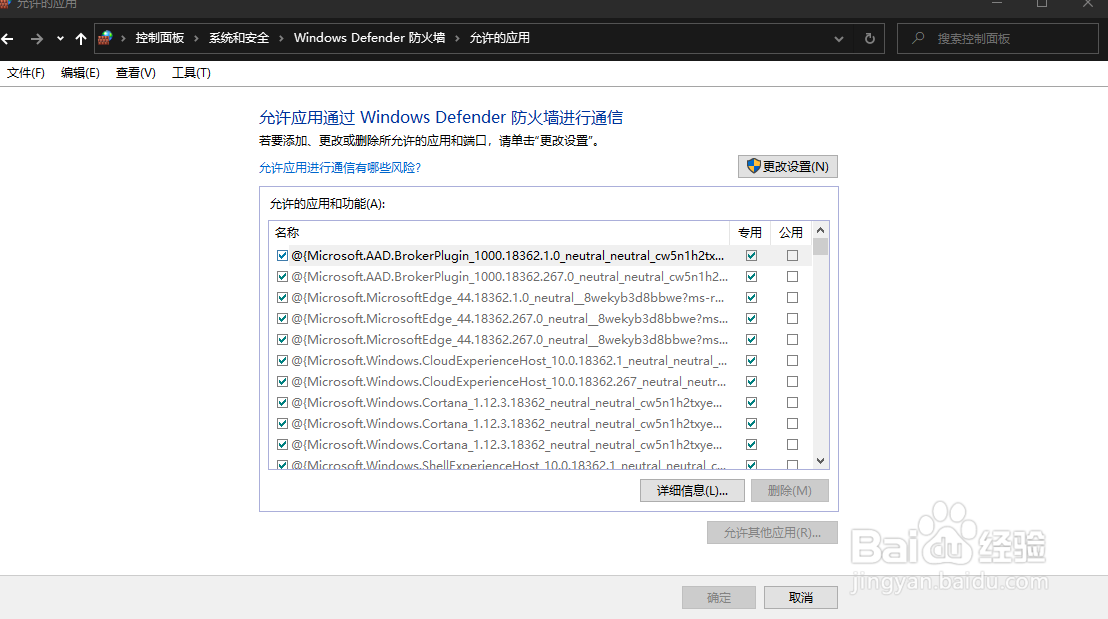Click the Control Panel address bar icon
This screenshot has height=619, width=1108.
pyautogui.click(x=105, y=38)
